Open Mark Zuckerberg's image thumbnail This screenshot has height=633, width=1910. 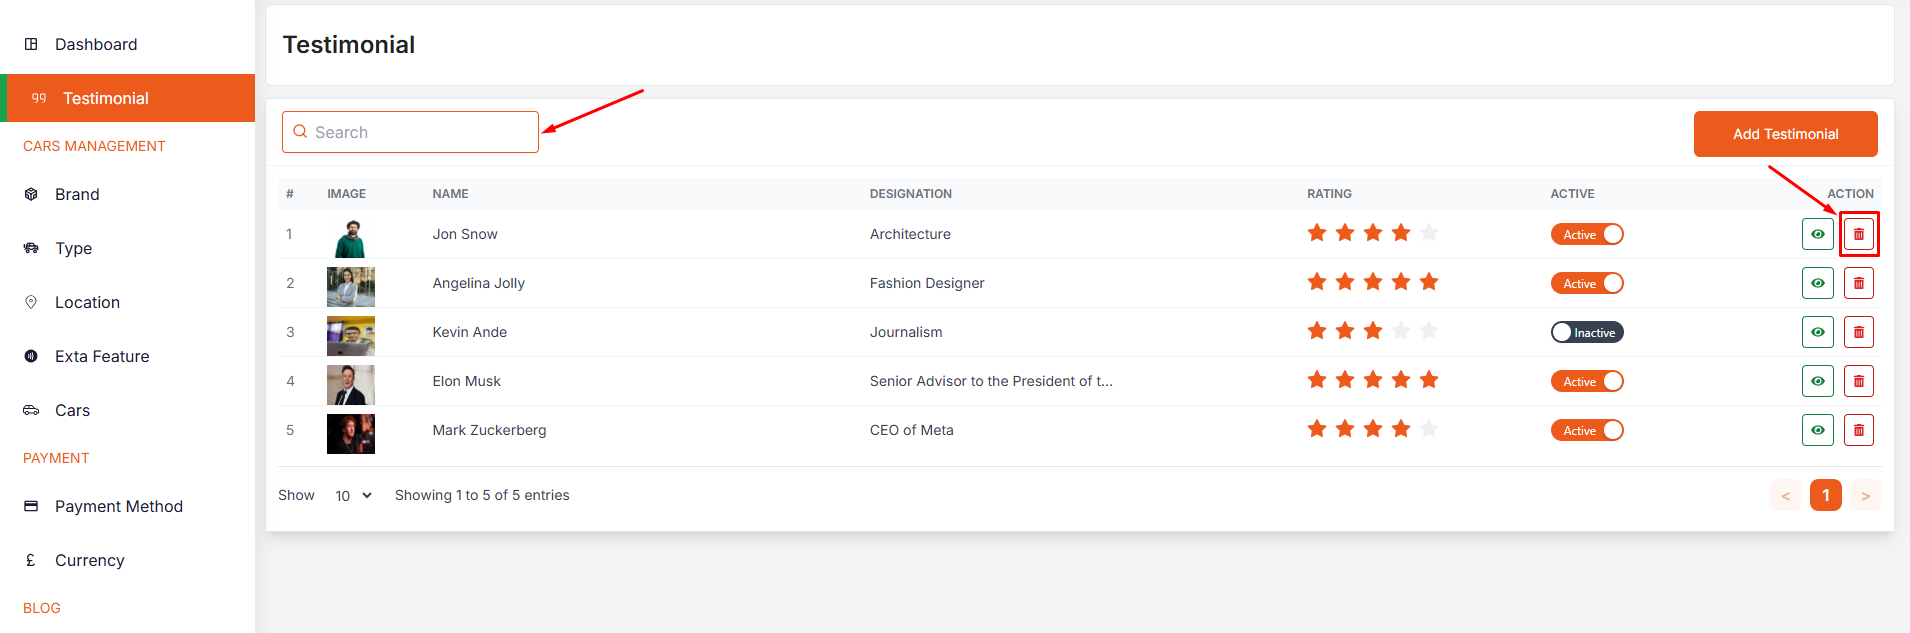[350, 434]
